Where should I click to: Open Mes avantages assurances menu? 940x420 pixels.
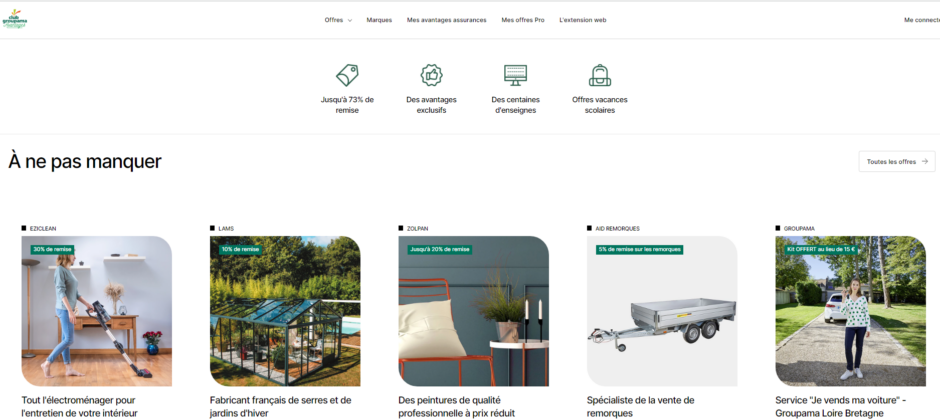pos(447,20)
